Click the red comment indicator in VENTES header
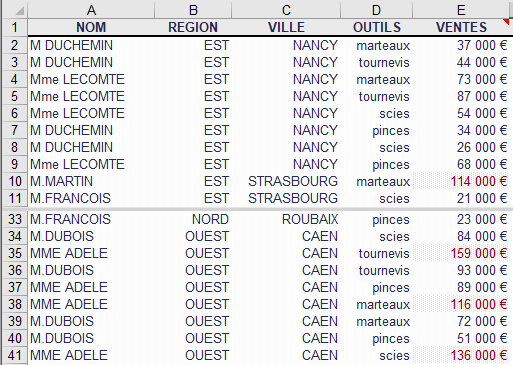Screen dimensions: 513x365 pos(506,22)
